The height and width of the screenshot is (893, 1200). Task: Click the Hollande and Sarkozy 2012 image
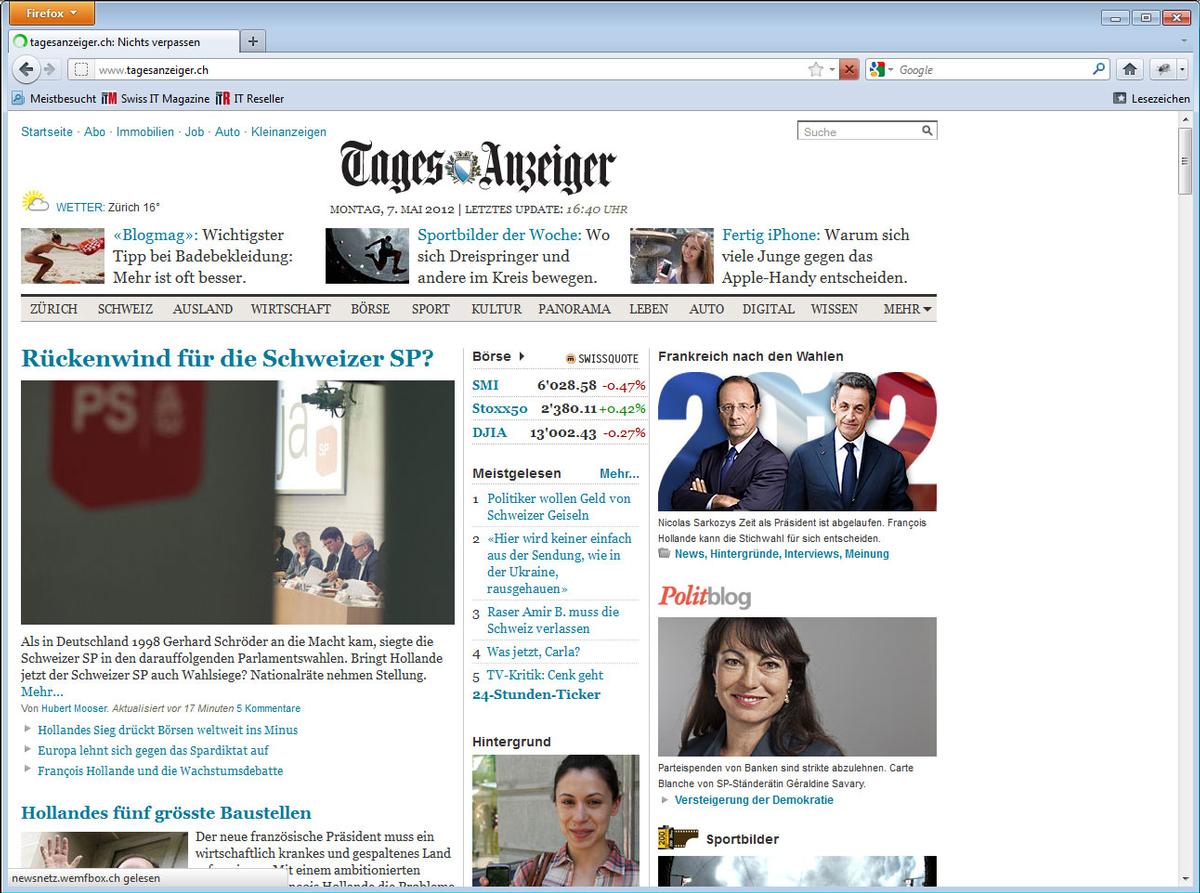[797, 441]
